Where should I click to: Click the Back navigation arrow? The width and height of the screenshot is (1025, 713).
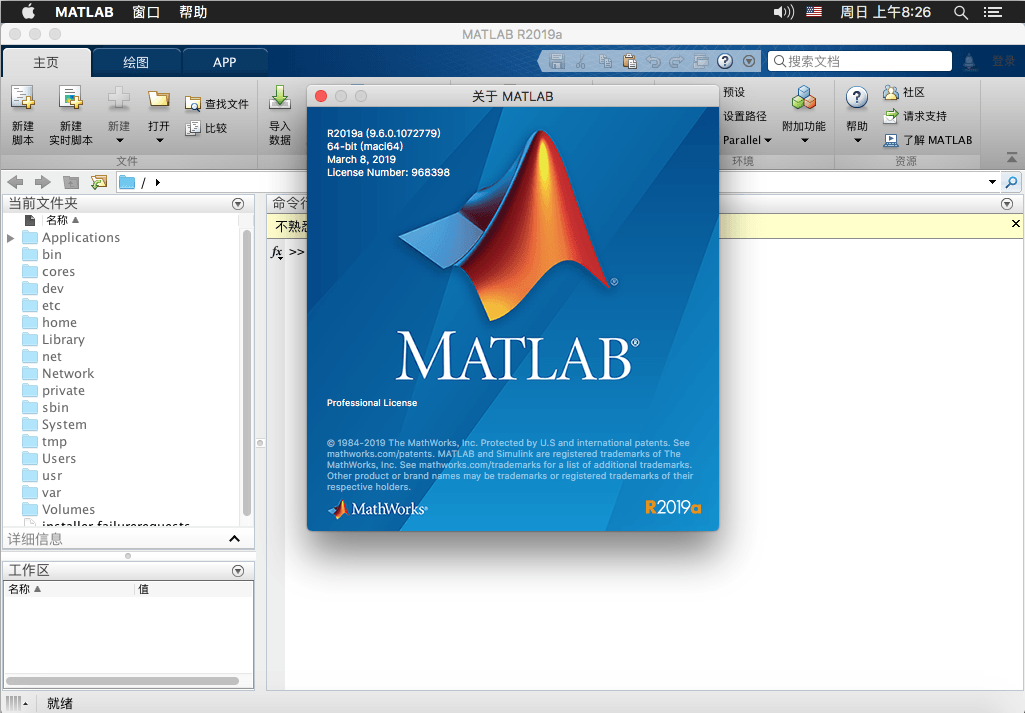[16, 182]
